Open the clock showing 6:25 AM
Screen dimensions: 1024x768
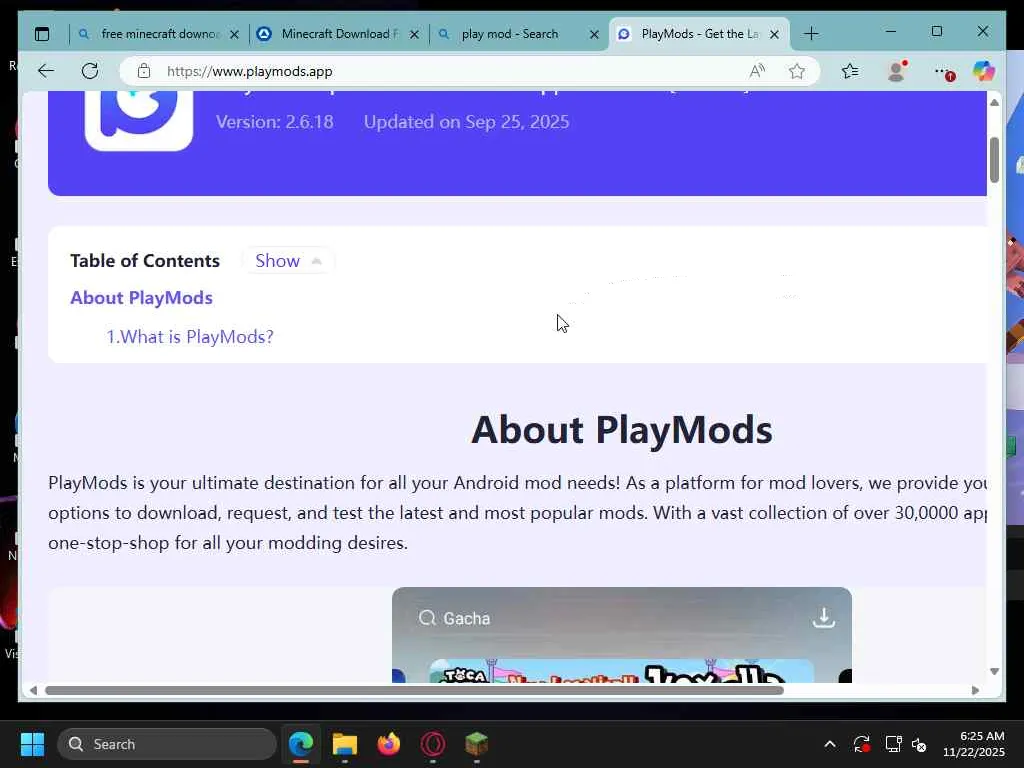tap(974, 744)
